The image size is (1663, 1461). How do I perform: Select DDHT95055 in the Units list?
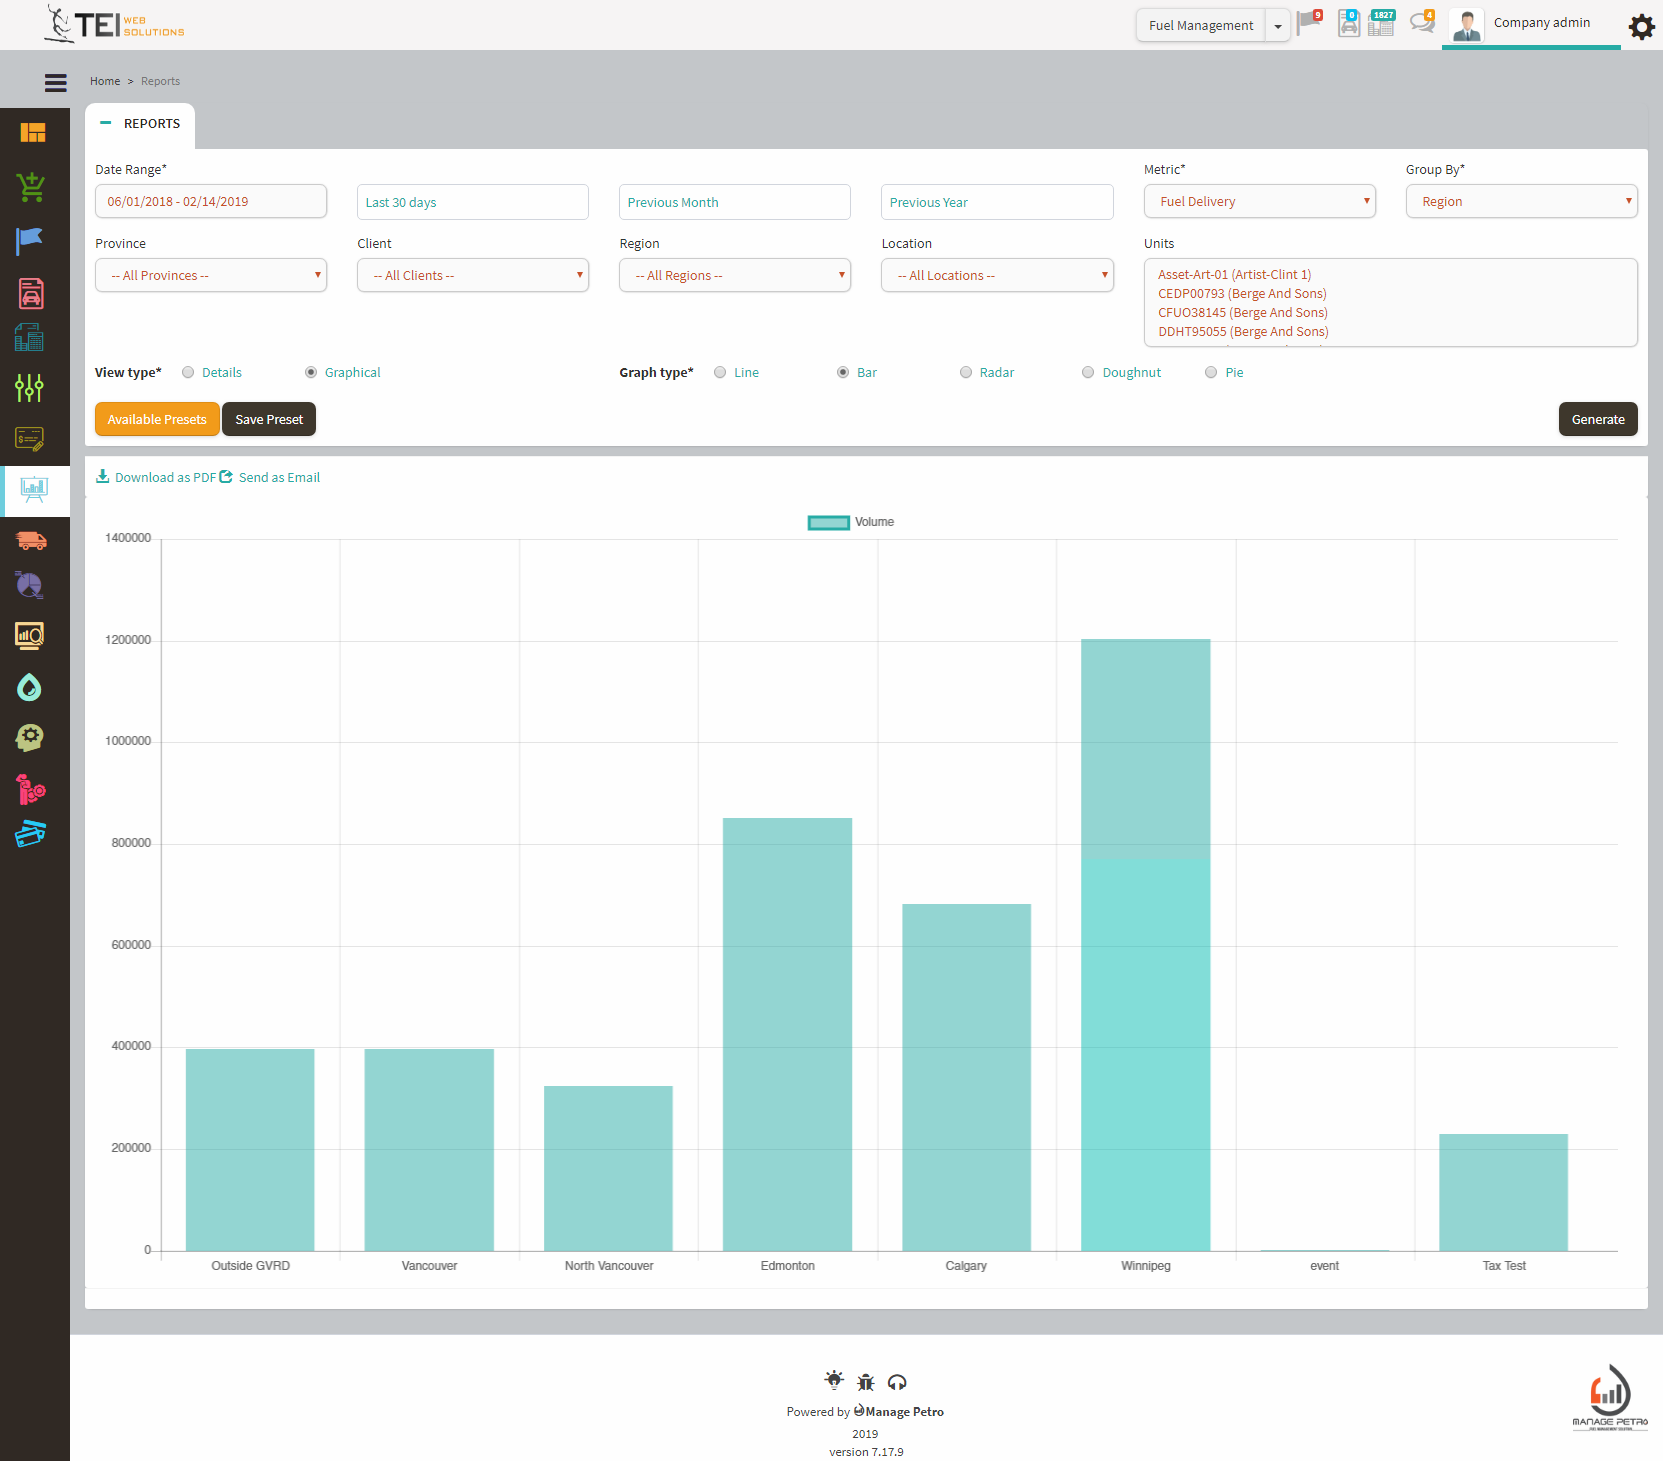pos(1241,331)
